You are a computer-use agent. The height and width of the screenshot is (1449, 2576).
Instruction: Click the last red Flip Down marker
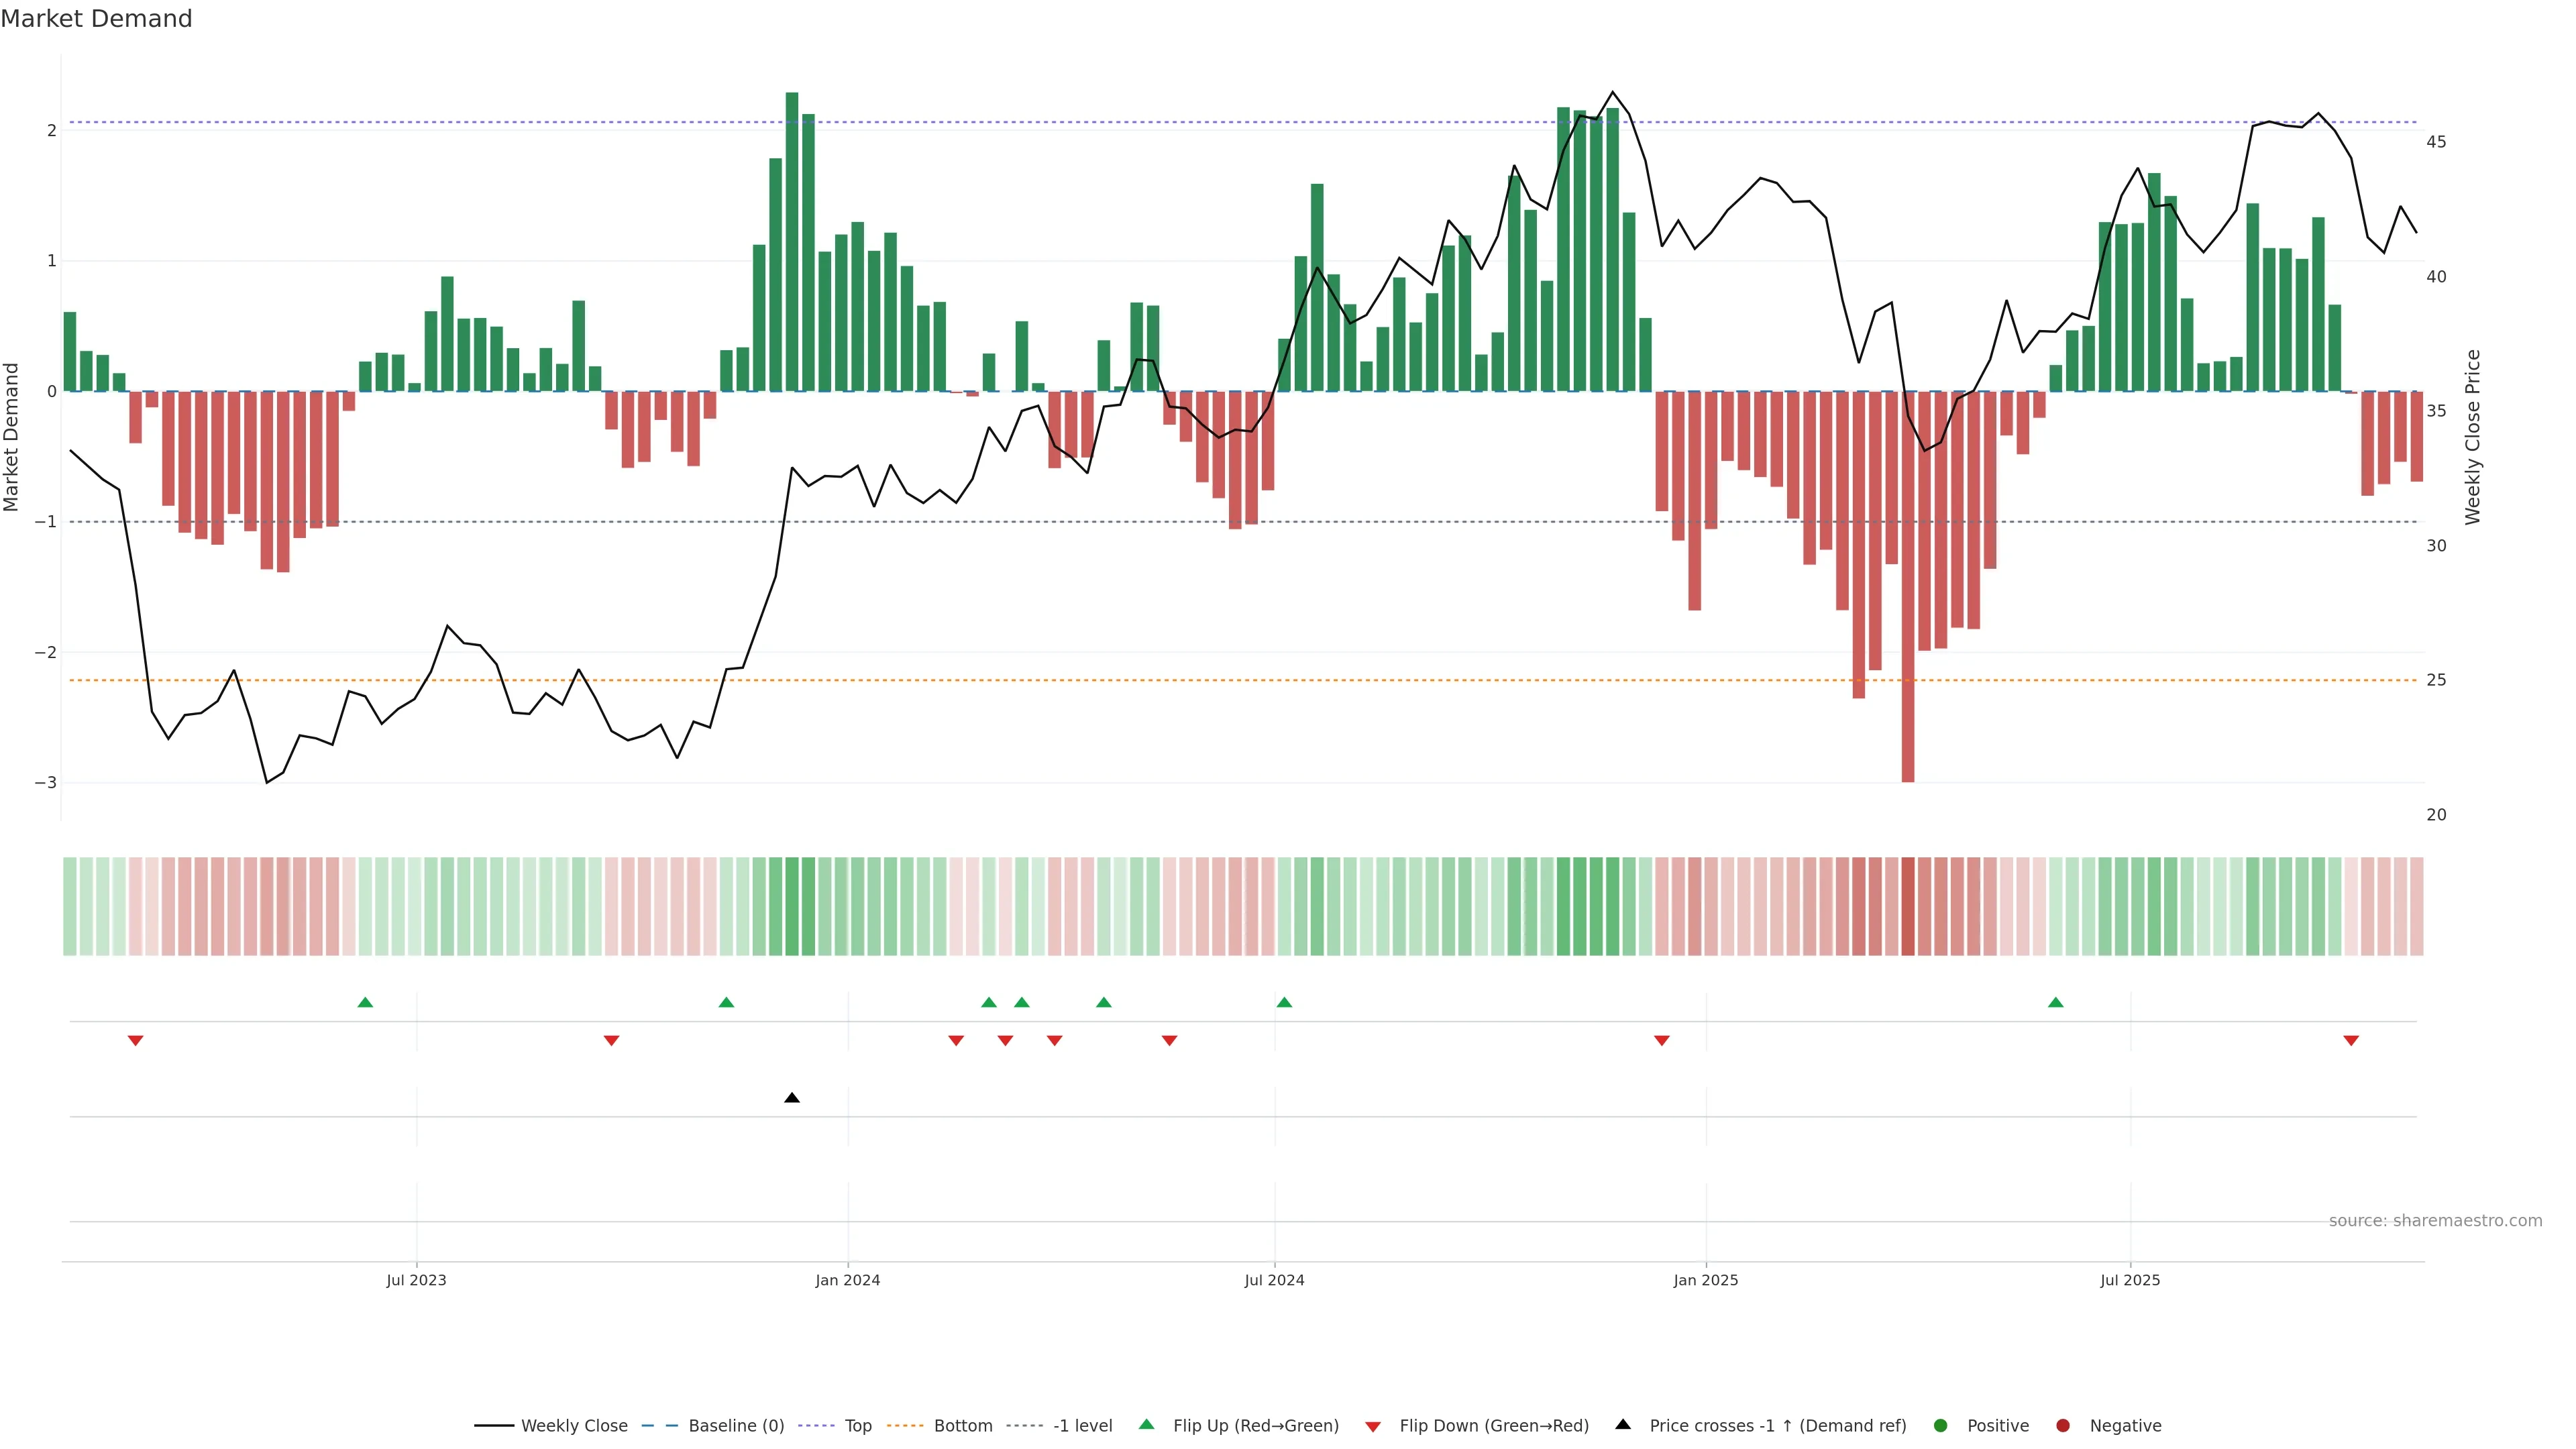point(2351,1041)
